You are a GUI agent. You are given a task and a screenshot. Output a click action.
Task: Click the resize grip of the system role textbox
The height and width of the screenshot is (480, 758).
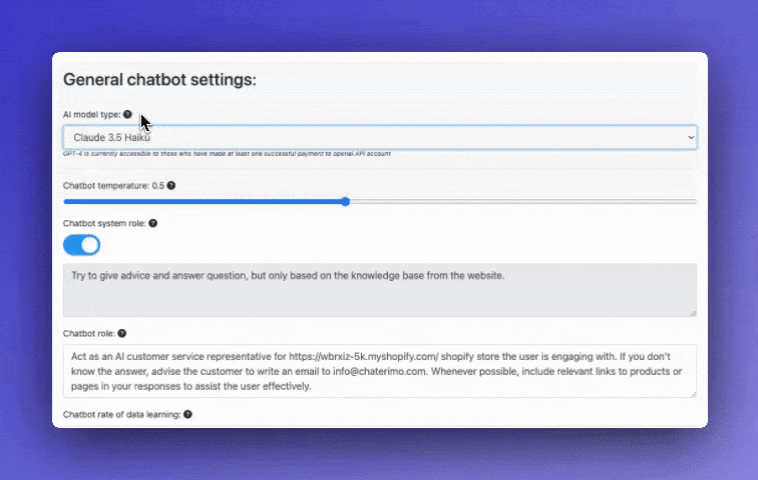[x=691, y=312]
